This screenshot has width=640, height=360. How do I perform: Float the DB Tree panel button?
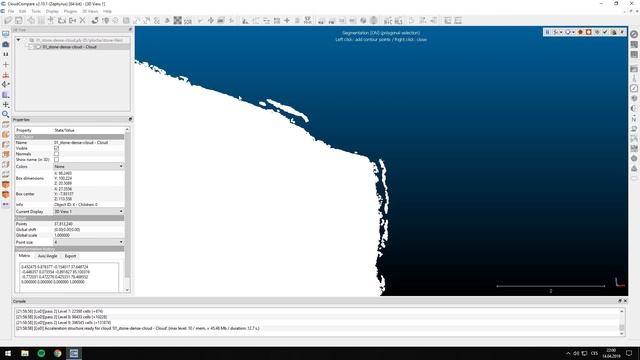point(130,30)
